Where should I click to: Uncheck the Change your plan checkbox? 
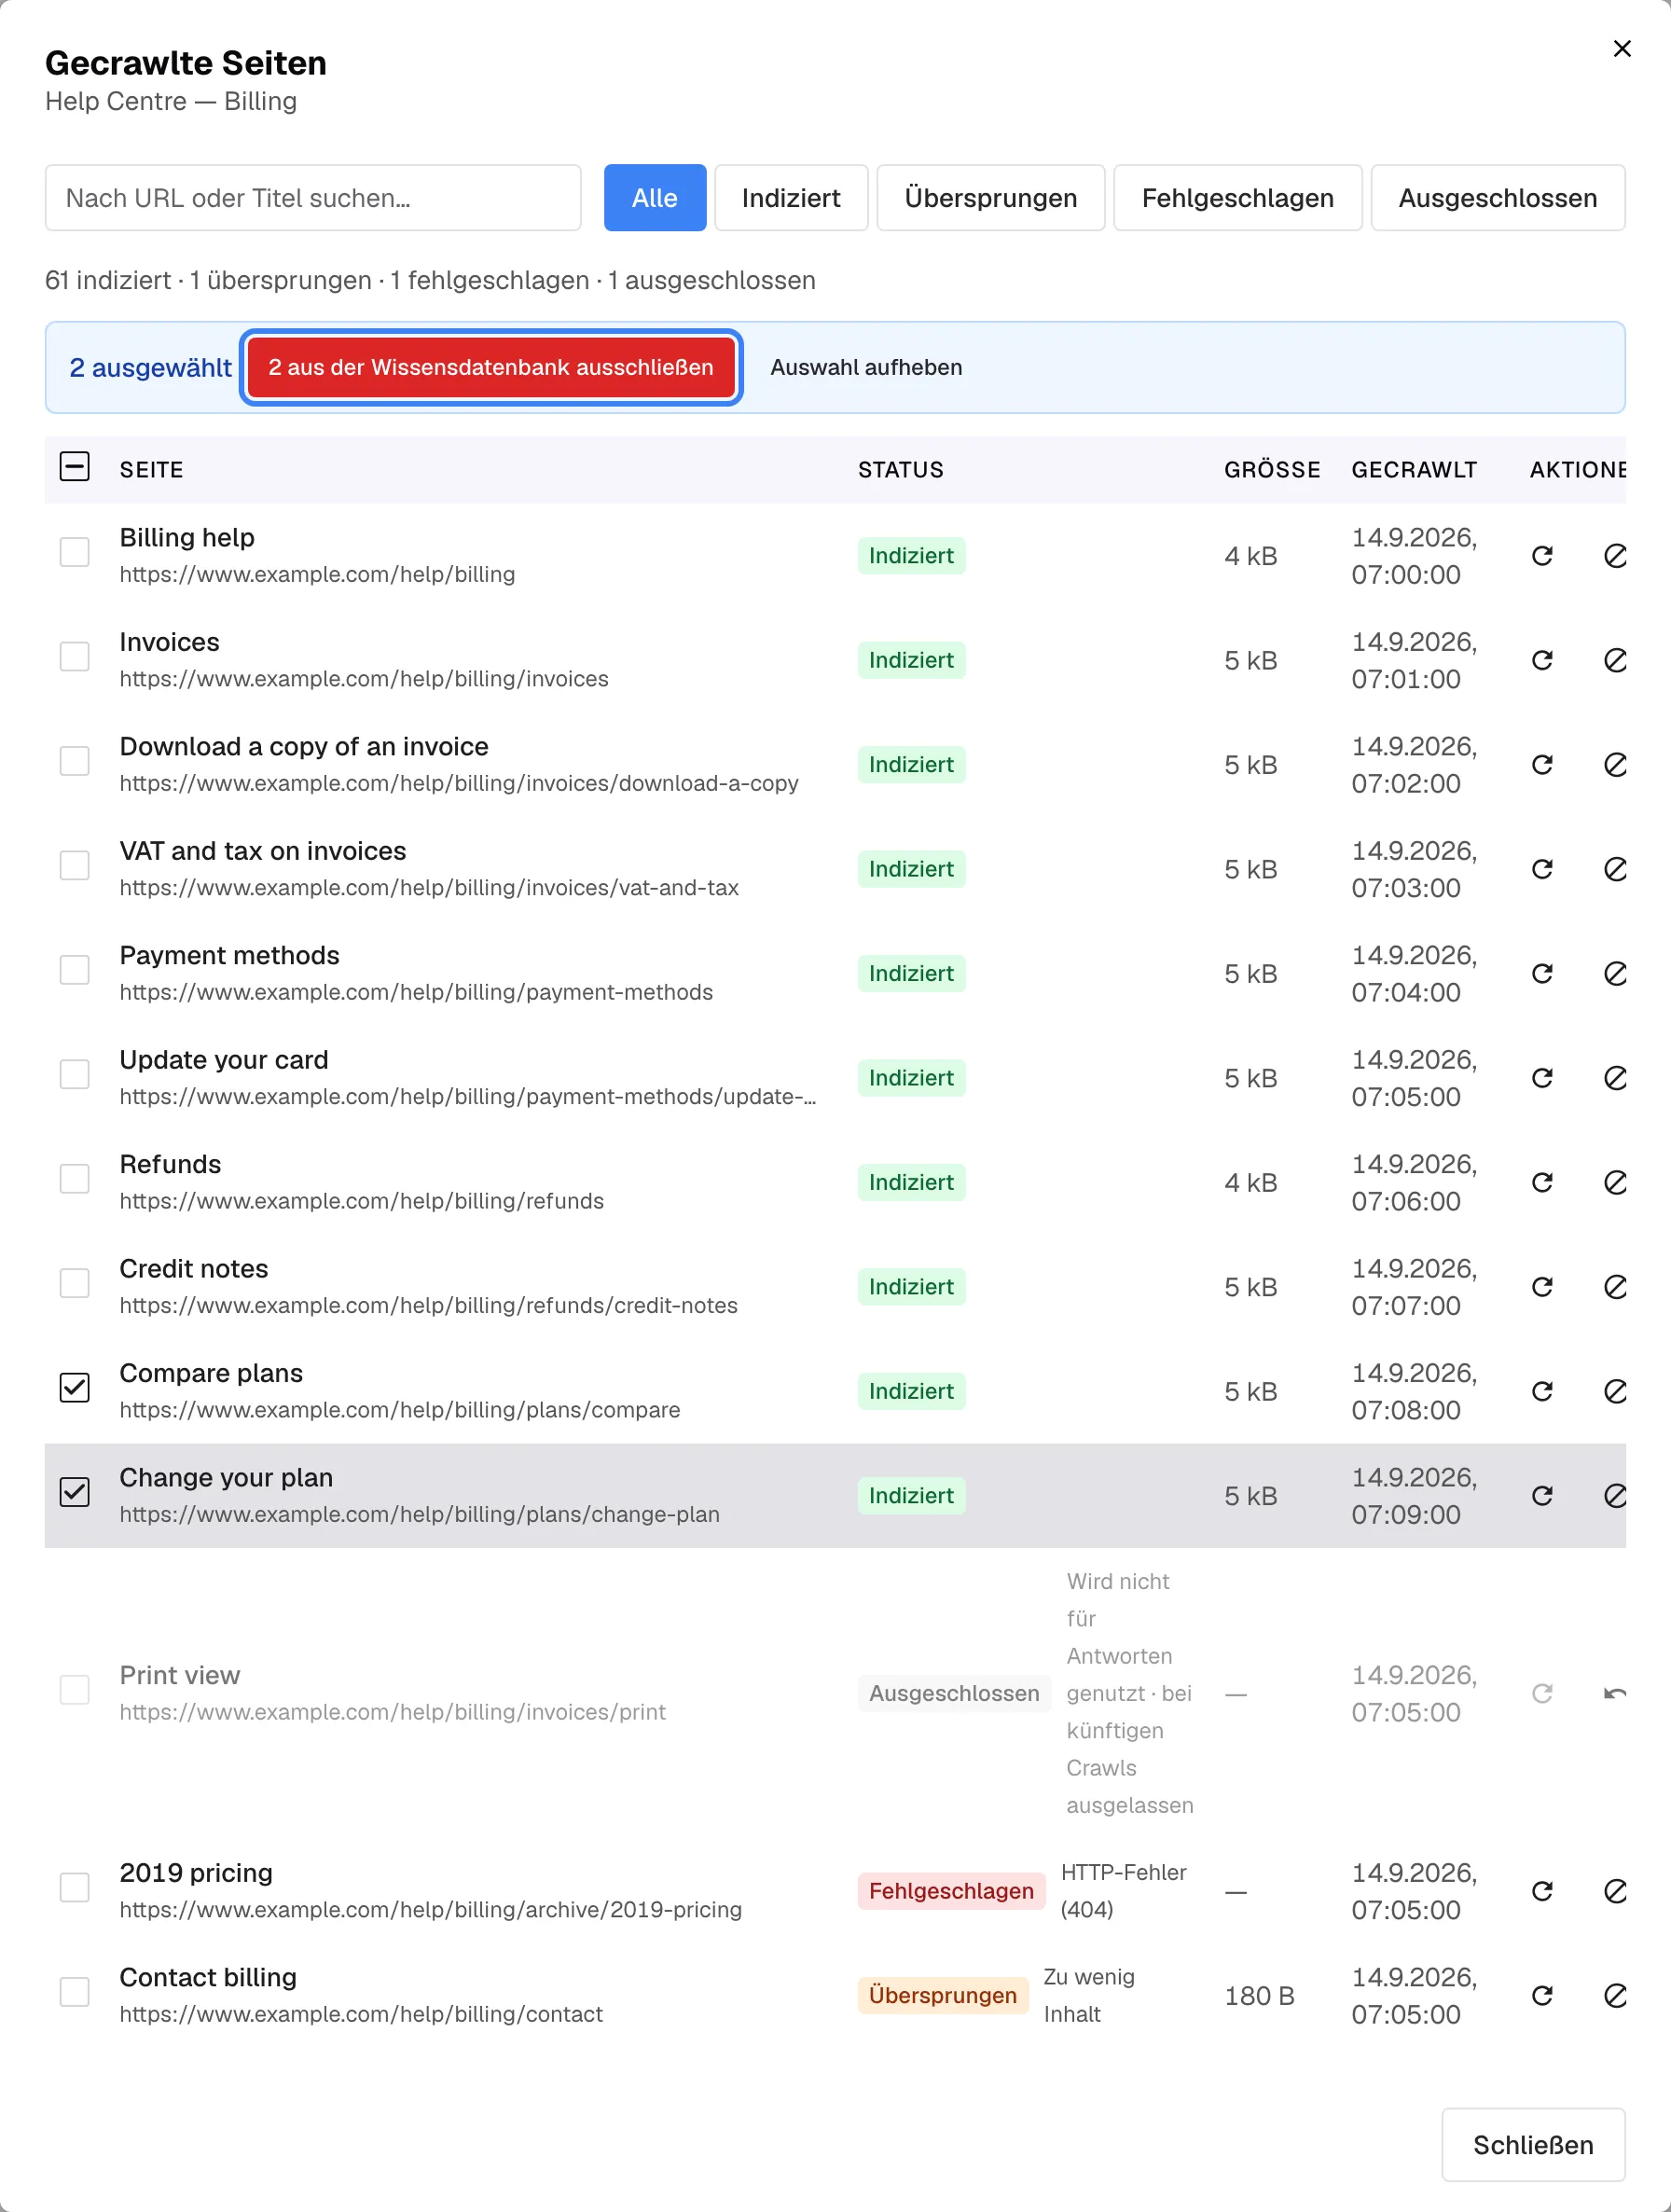[75, 1492]
